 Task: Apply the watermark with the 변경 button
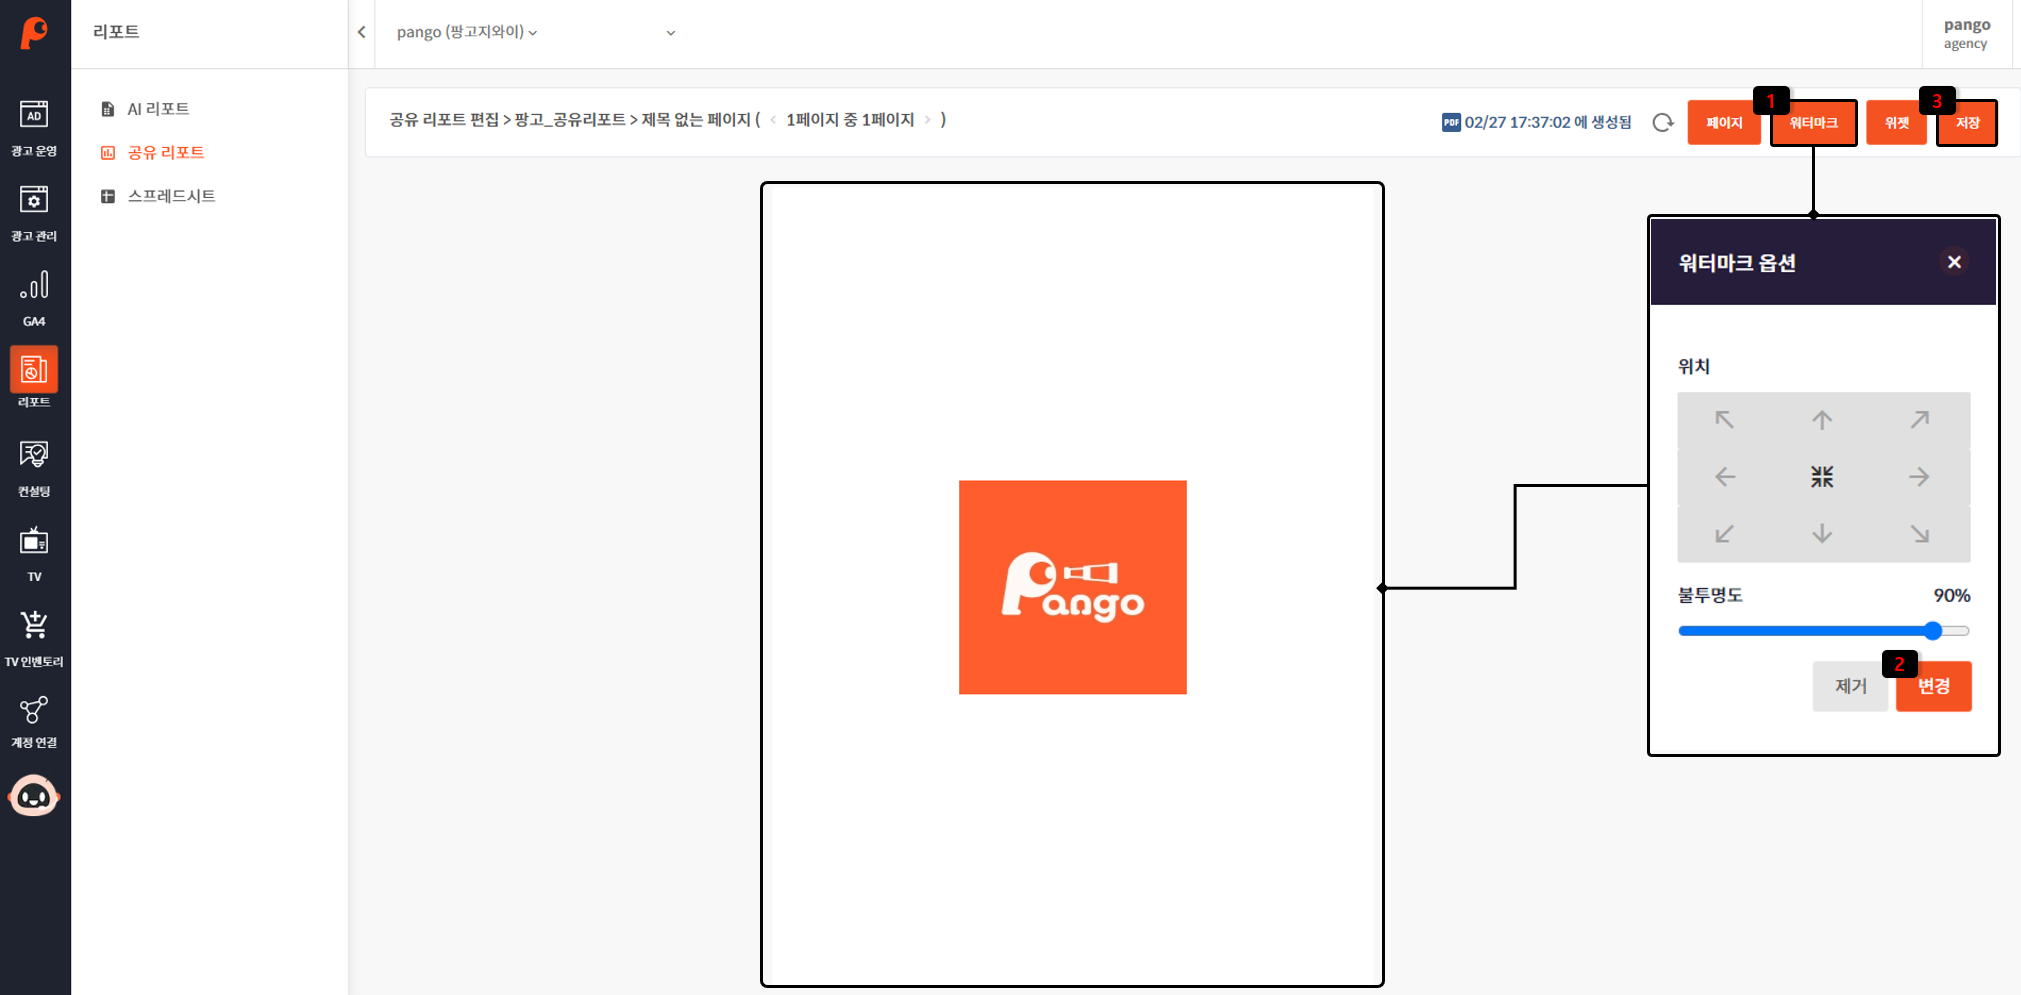coord(1933,686)
